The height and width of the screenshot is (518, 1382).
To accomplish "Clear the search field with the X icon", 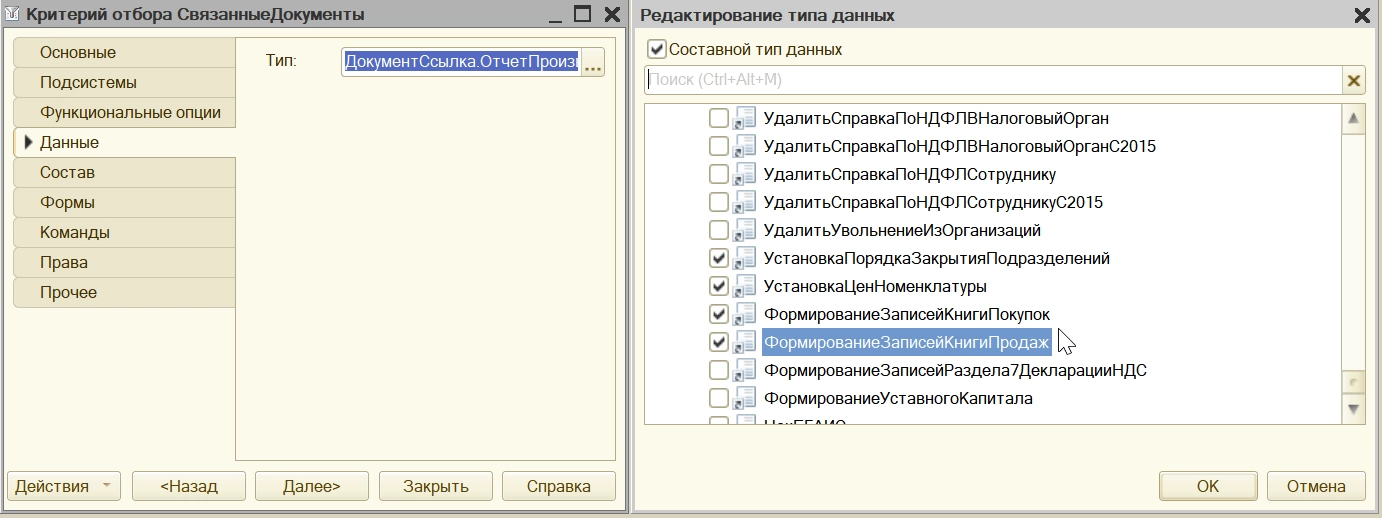I will (x=1354, y=81).
